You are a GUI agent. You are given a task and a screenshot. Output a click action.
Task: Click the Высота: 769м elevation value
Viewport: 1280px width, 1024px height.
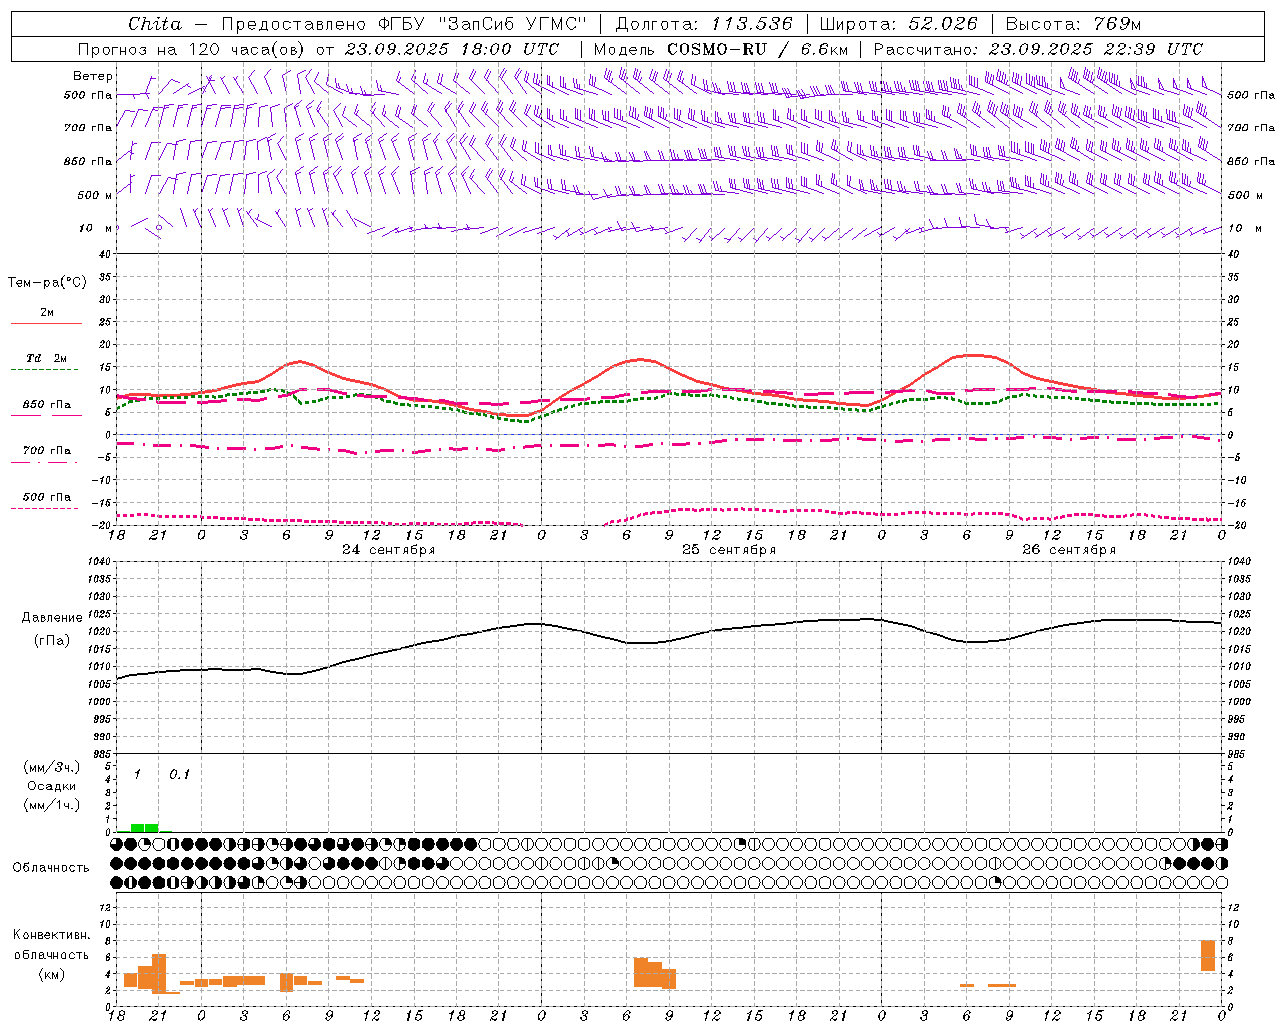coord(1073,24)
